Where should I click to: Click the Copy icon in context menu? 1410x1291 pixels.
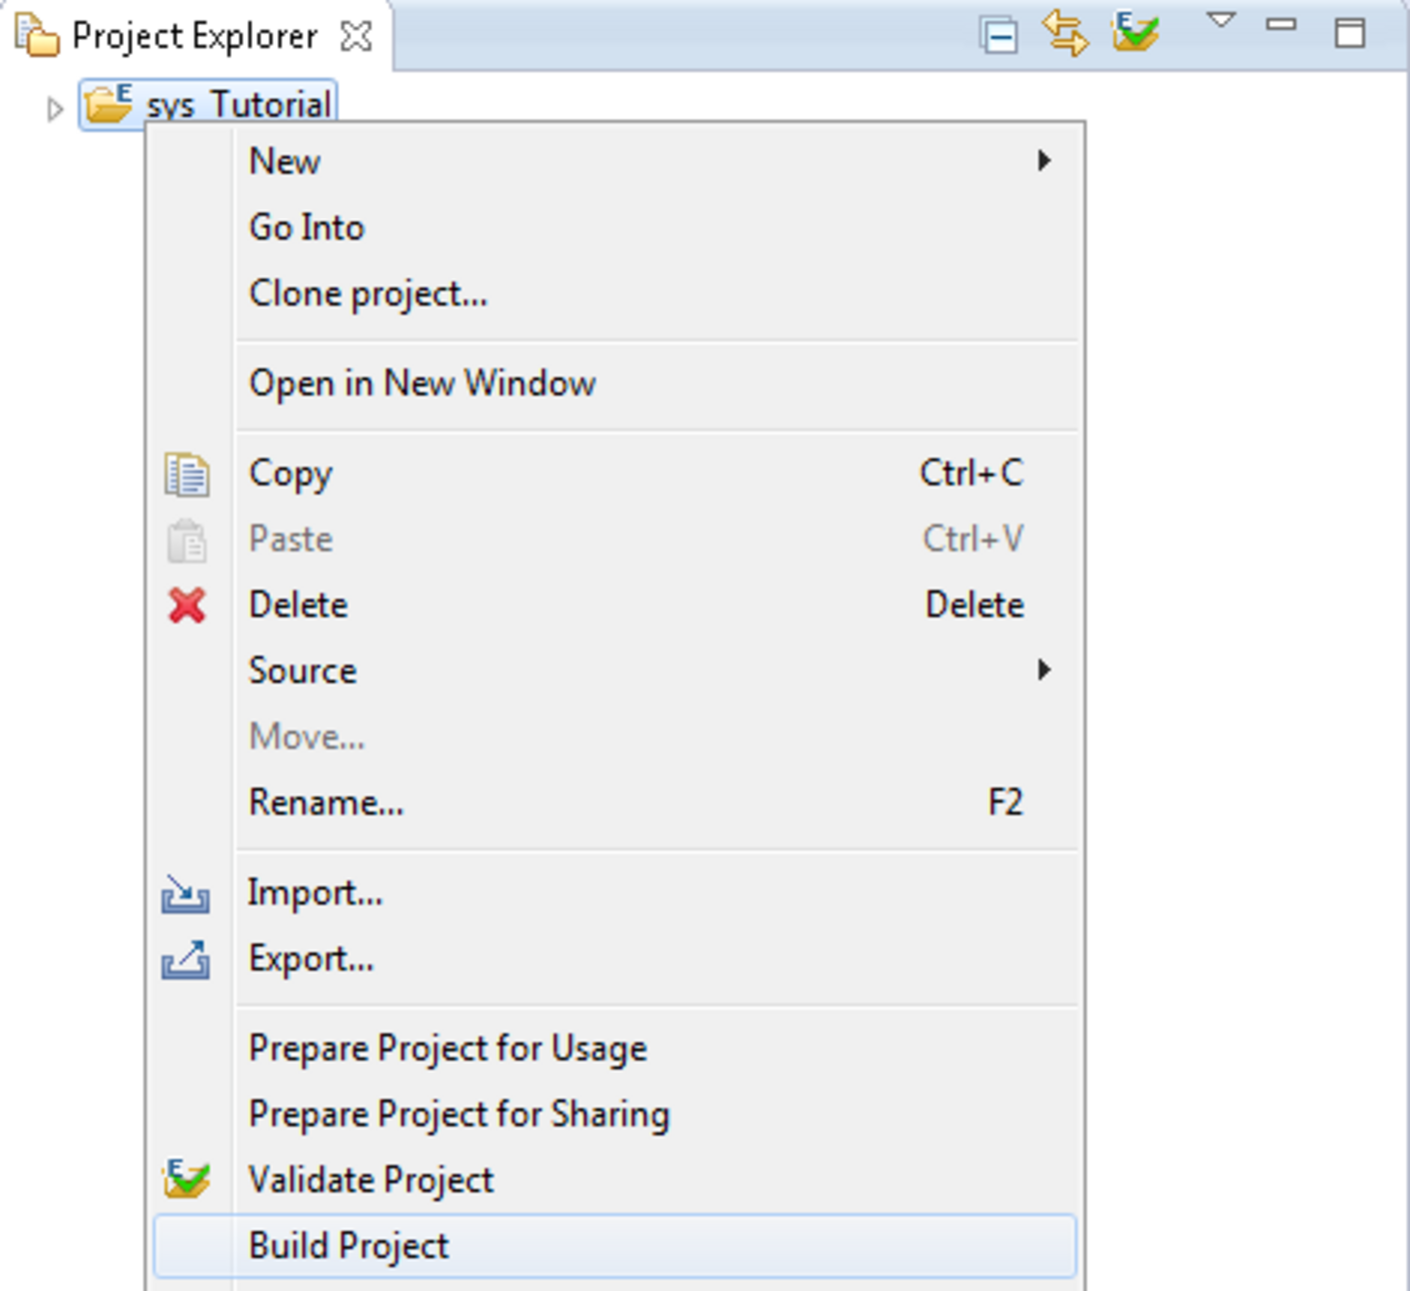point(187,474)
